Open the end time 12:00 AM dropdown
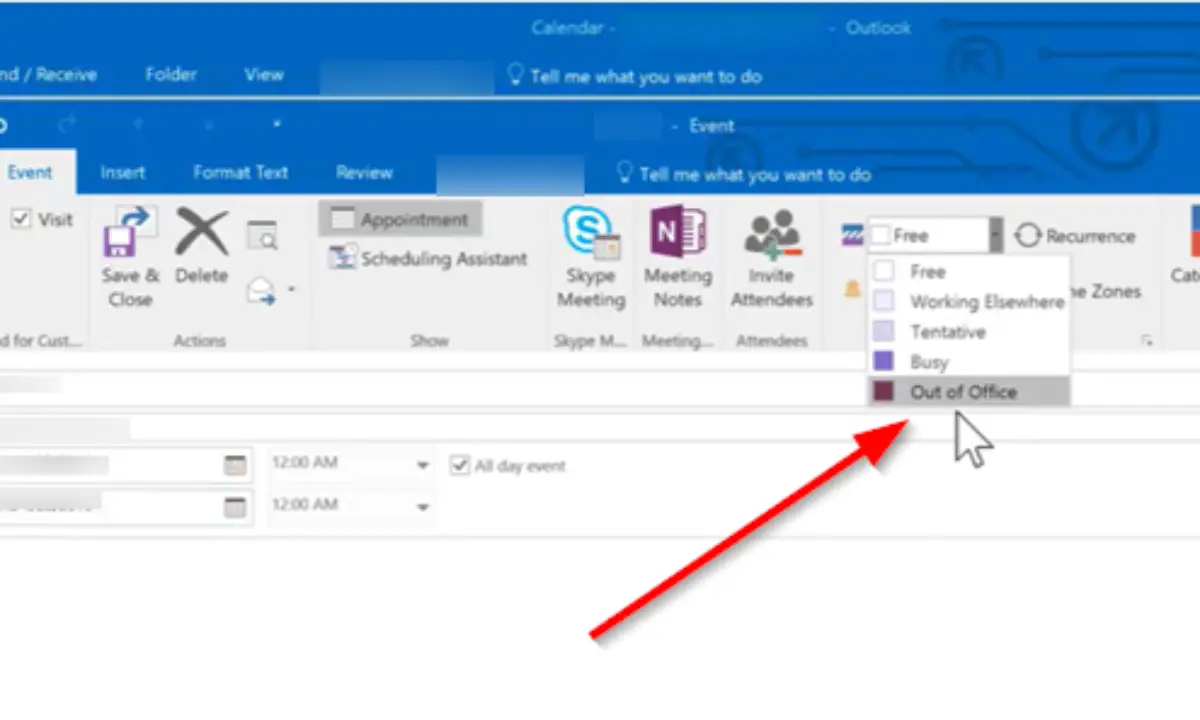This screenshot has width=1200, height=720. 423,508
